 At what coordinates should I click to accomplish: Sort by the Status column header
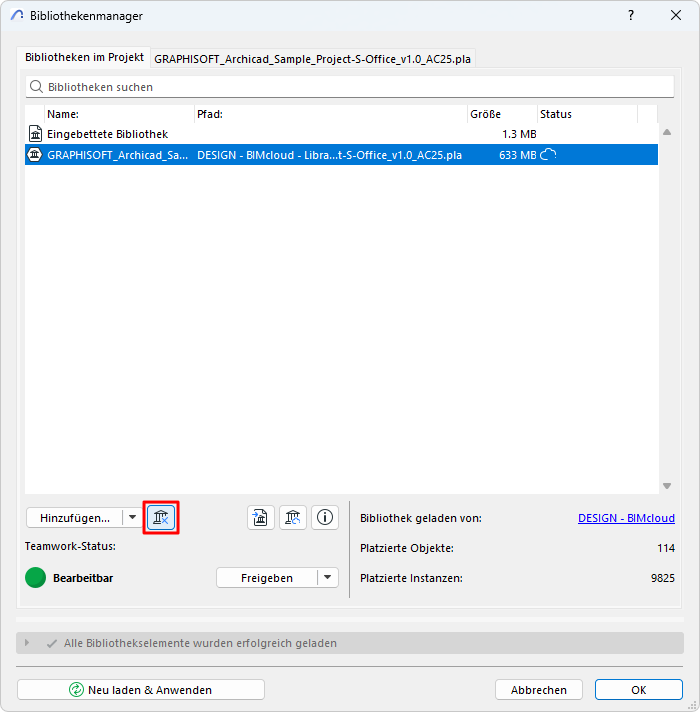[587, 114]
